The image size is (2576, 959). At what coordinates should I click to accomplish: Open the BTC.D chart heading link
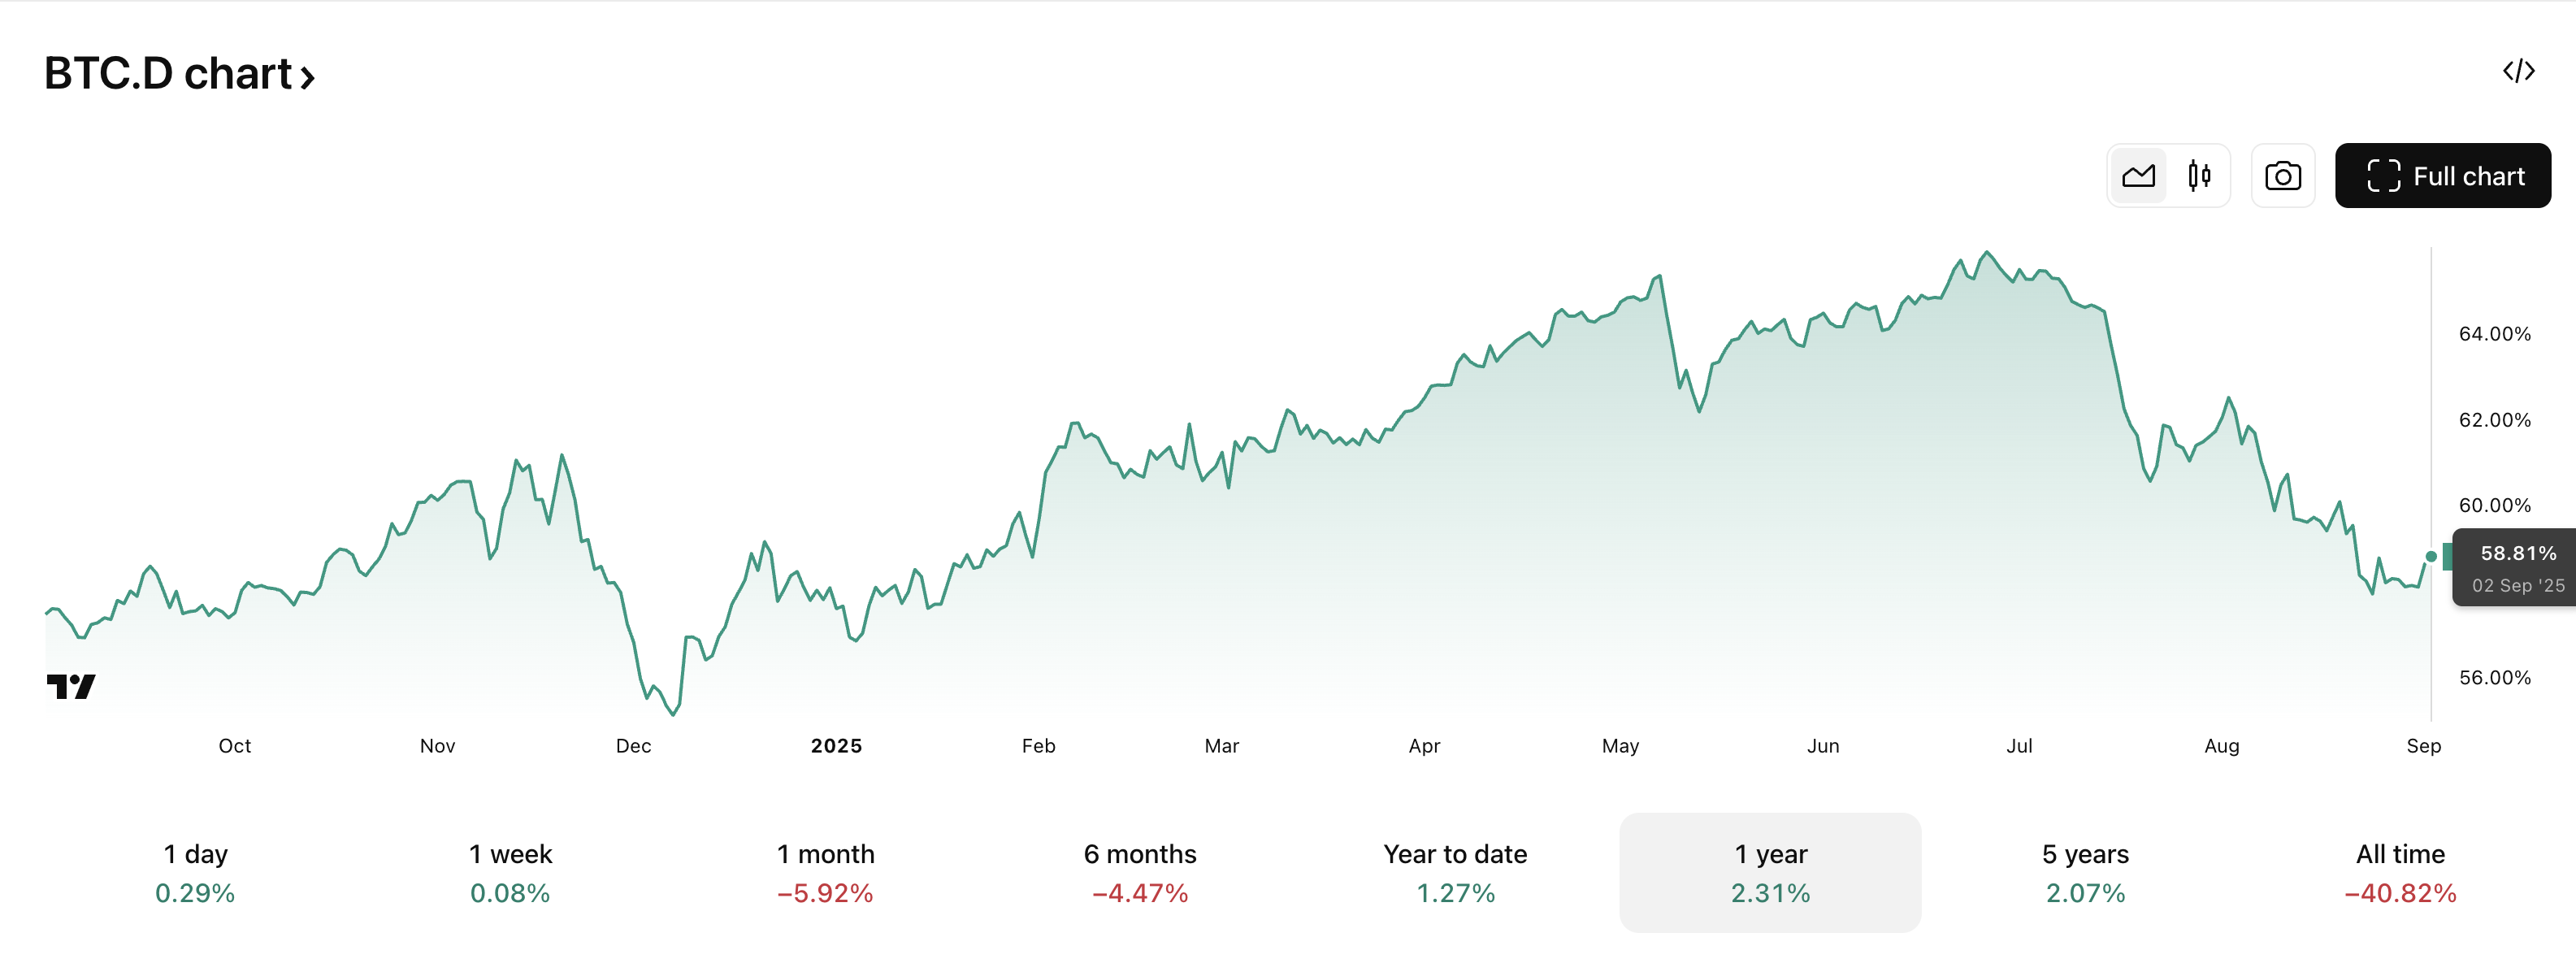[168, 74]
